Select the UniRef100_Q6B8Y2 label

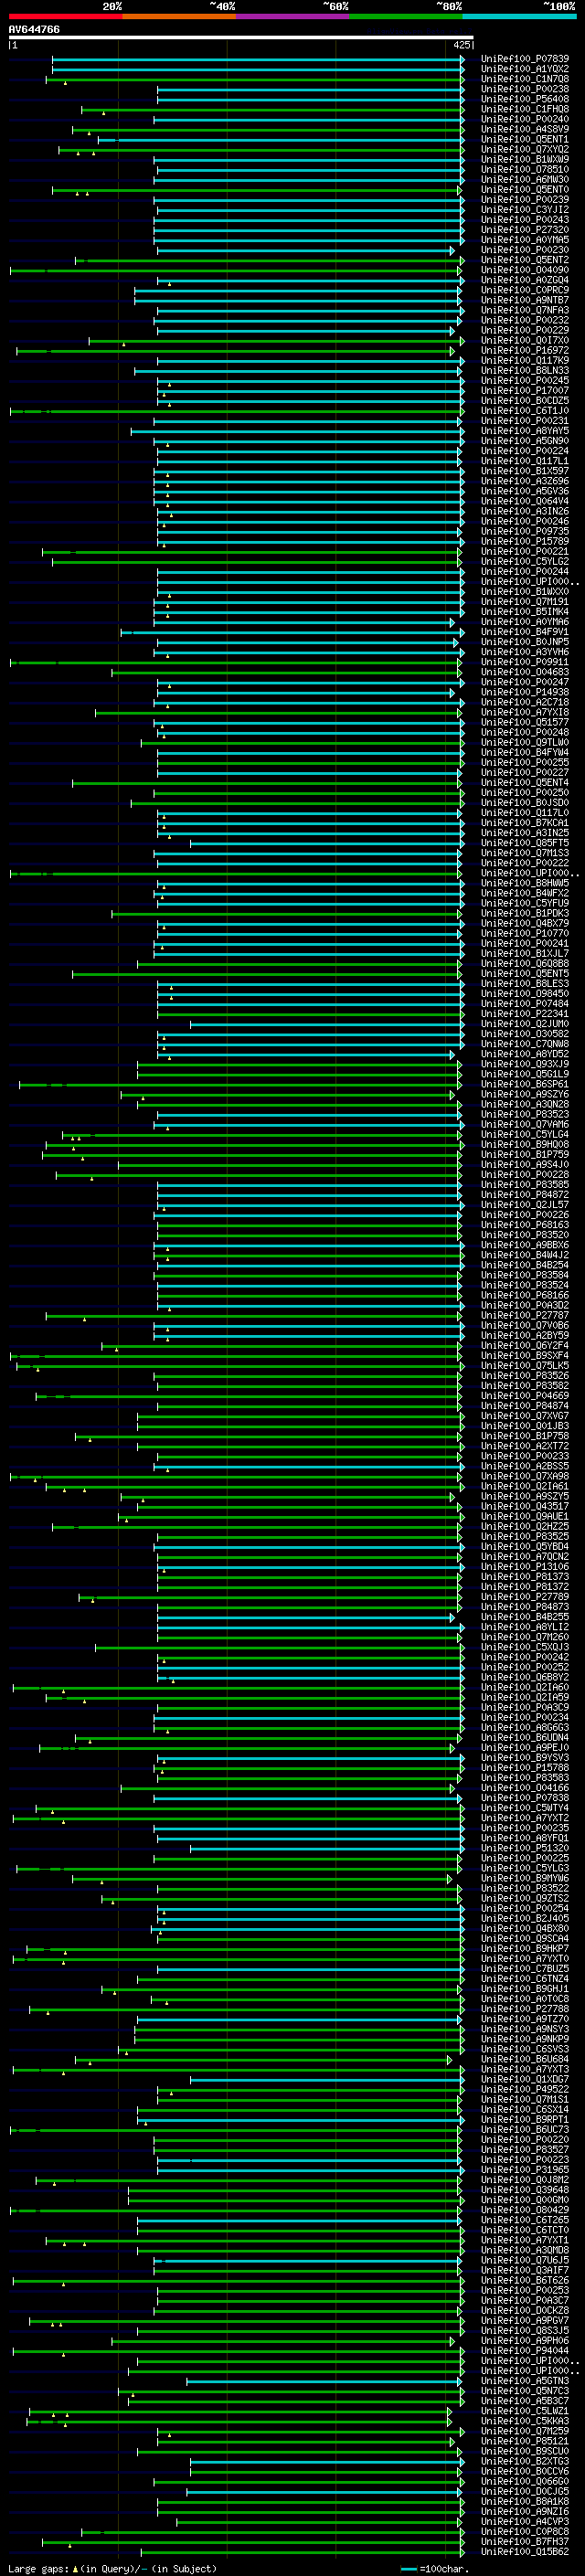[x=525, y=1678]
